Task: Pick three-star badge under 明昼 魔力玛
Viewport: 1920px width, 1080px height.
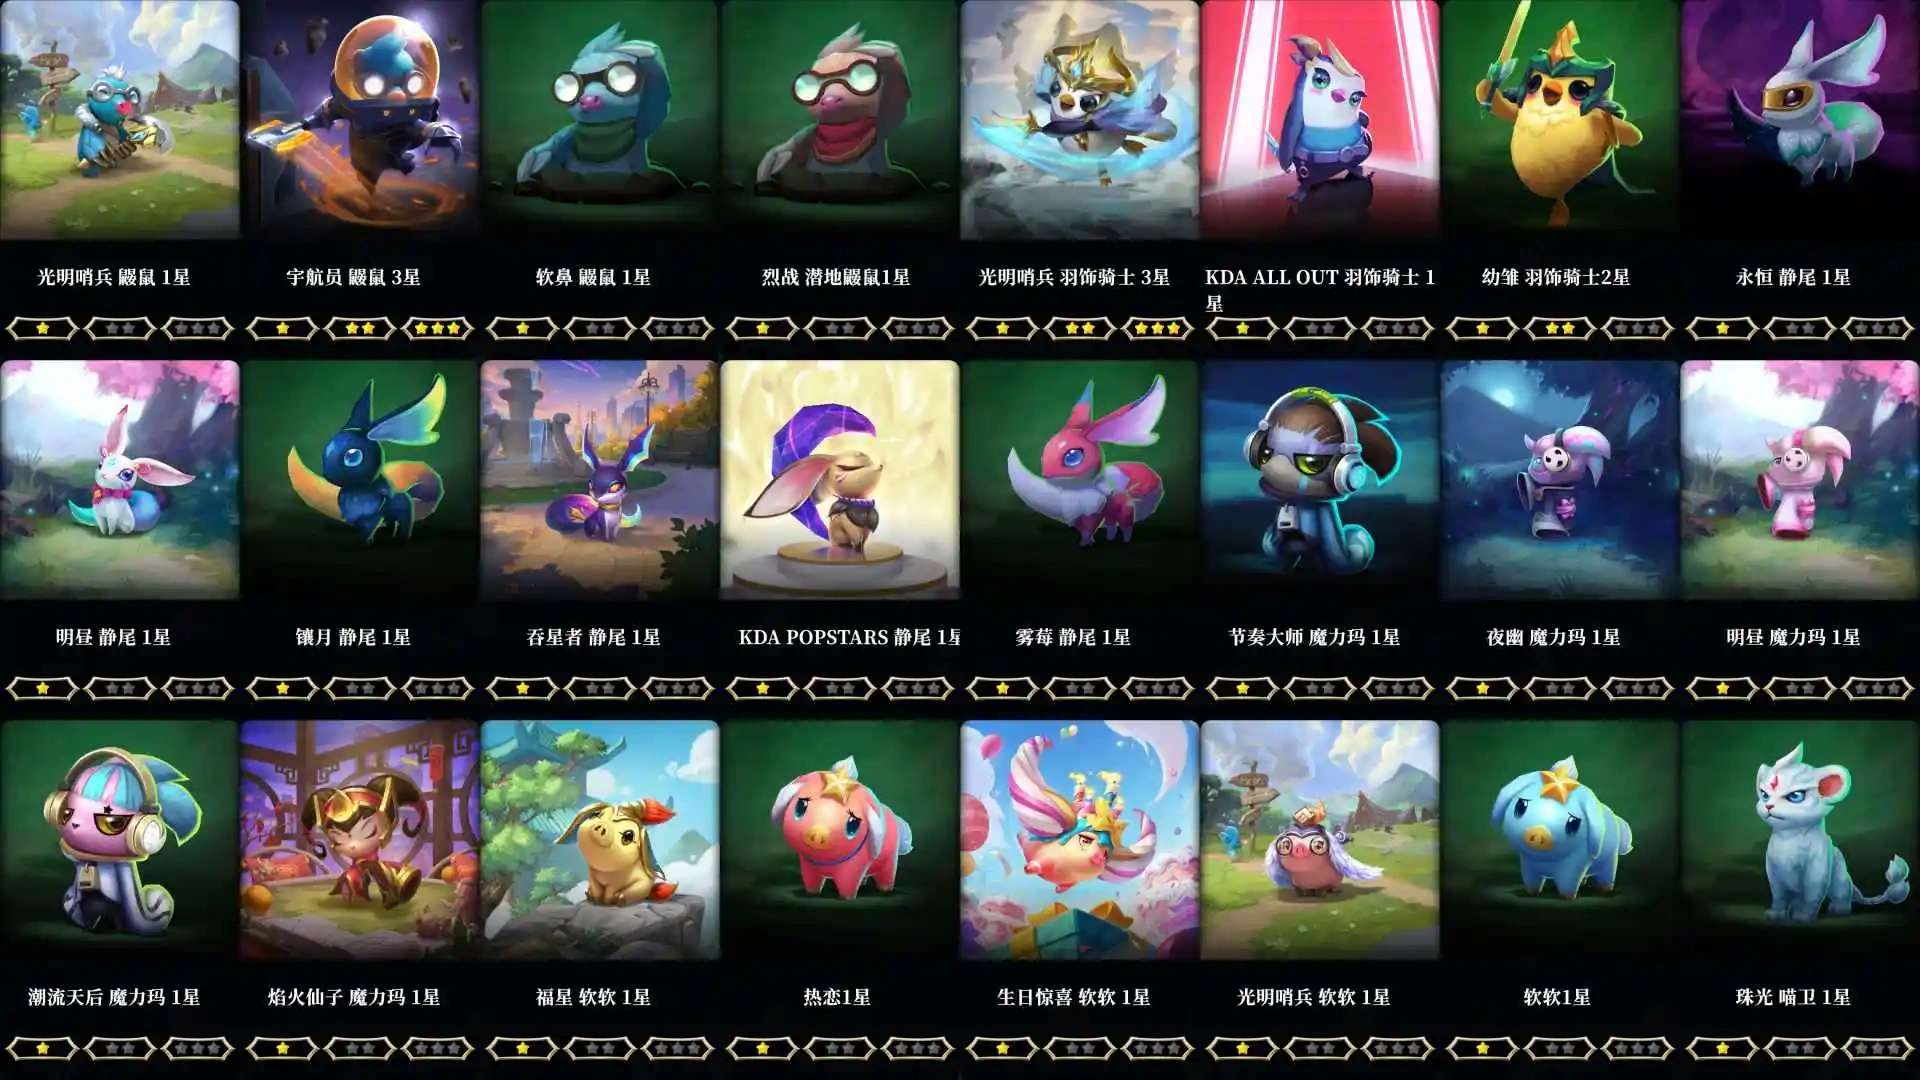Action: point(1877,688)
